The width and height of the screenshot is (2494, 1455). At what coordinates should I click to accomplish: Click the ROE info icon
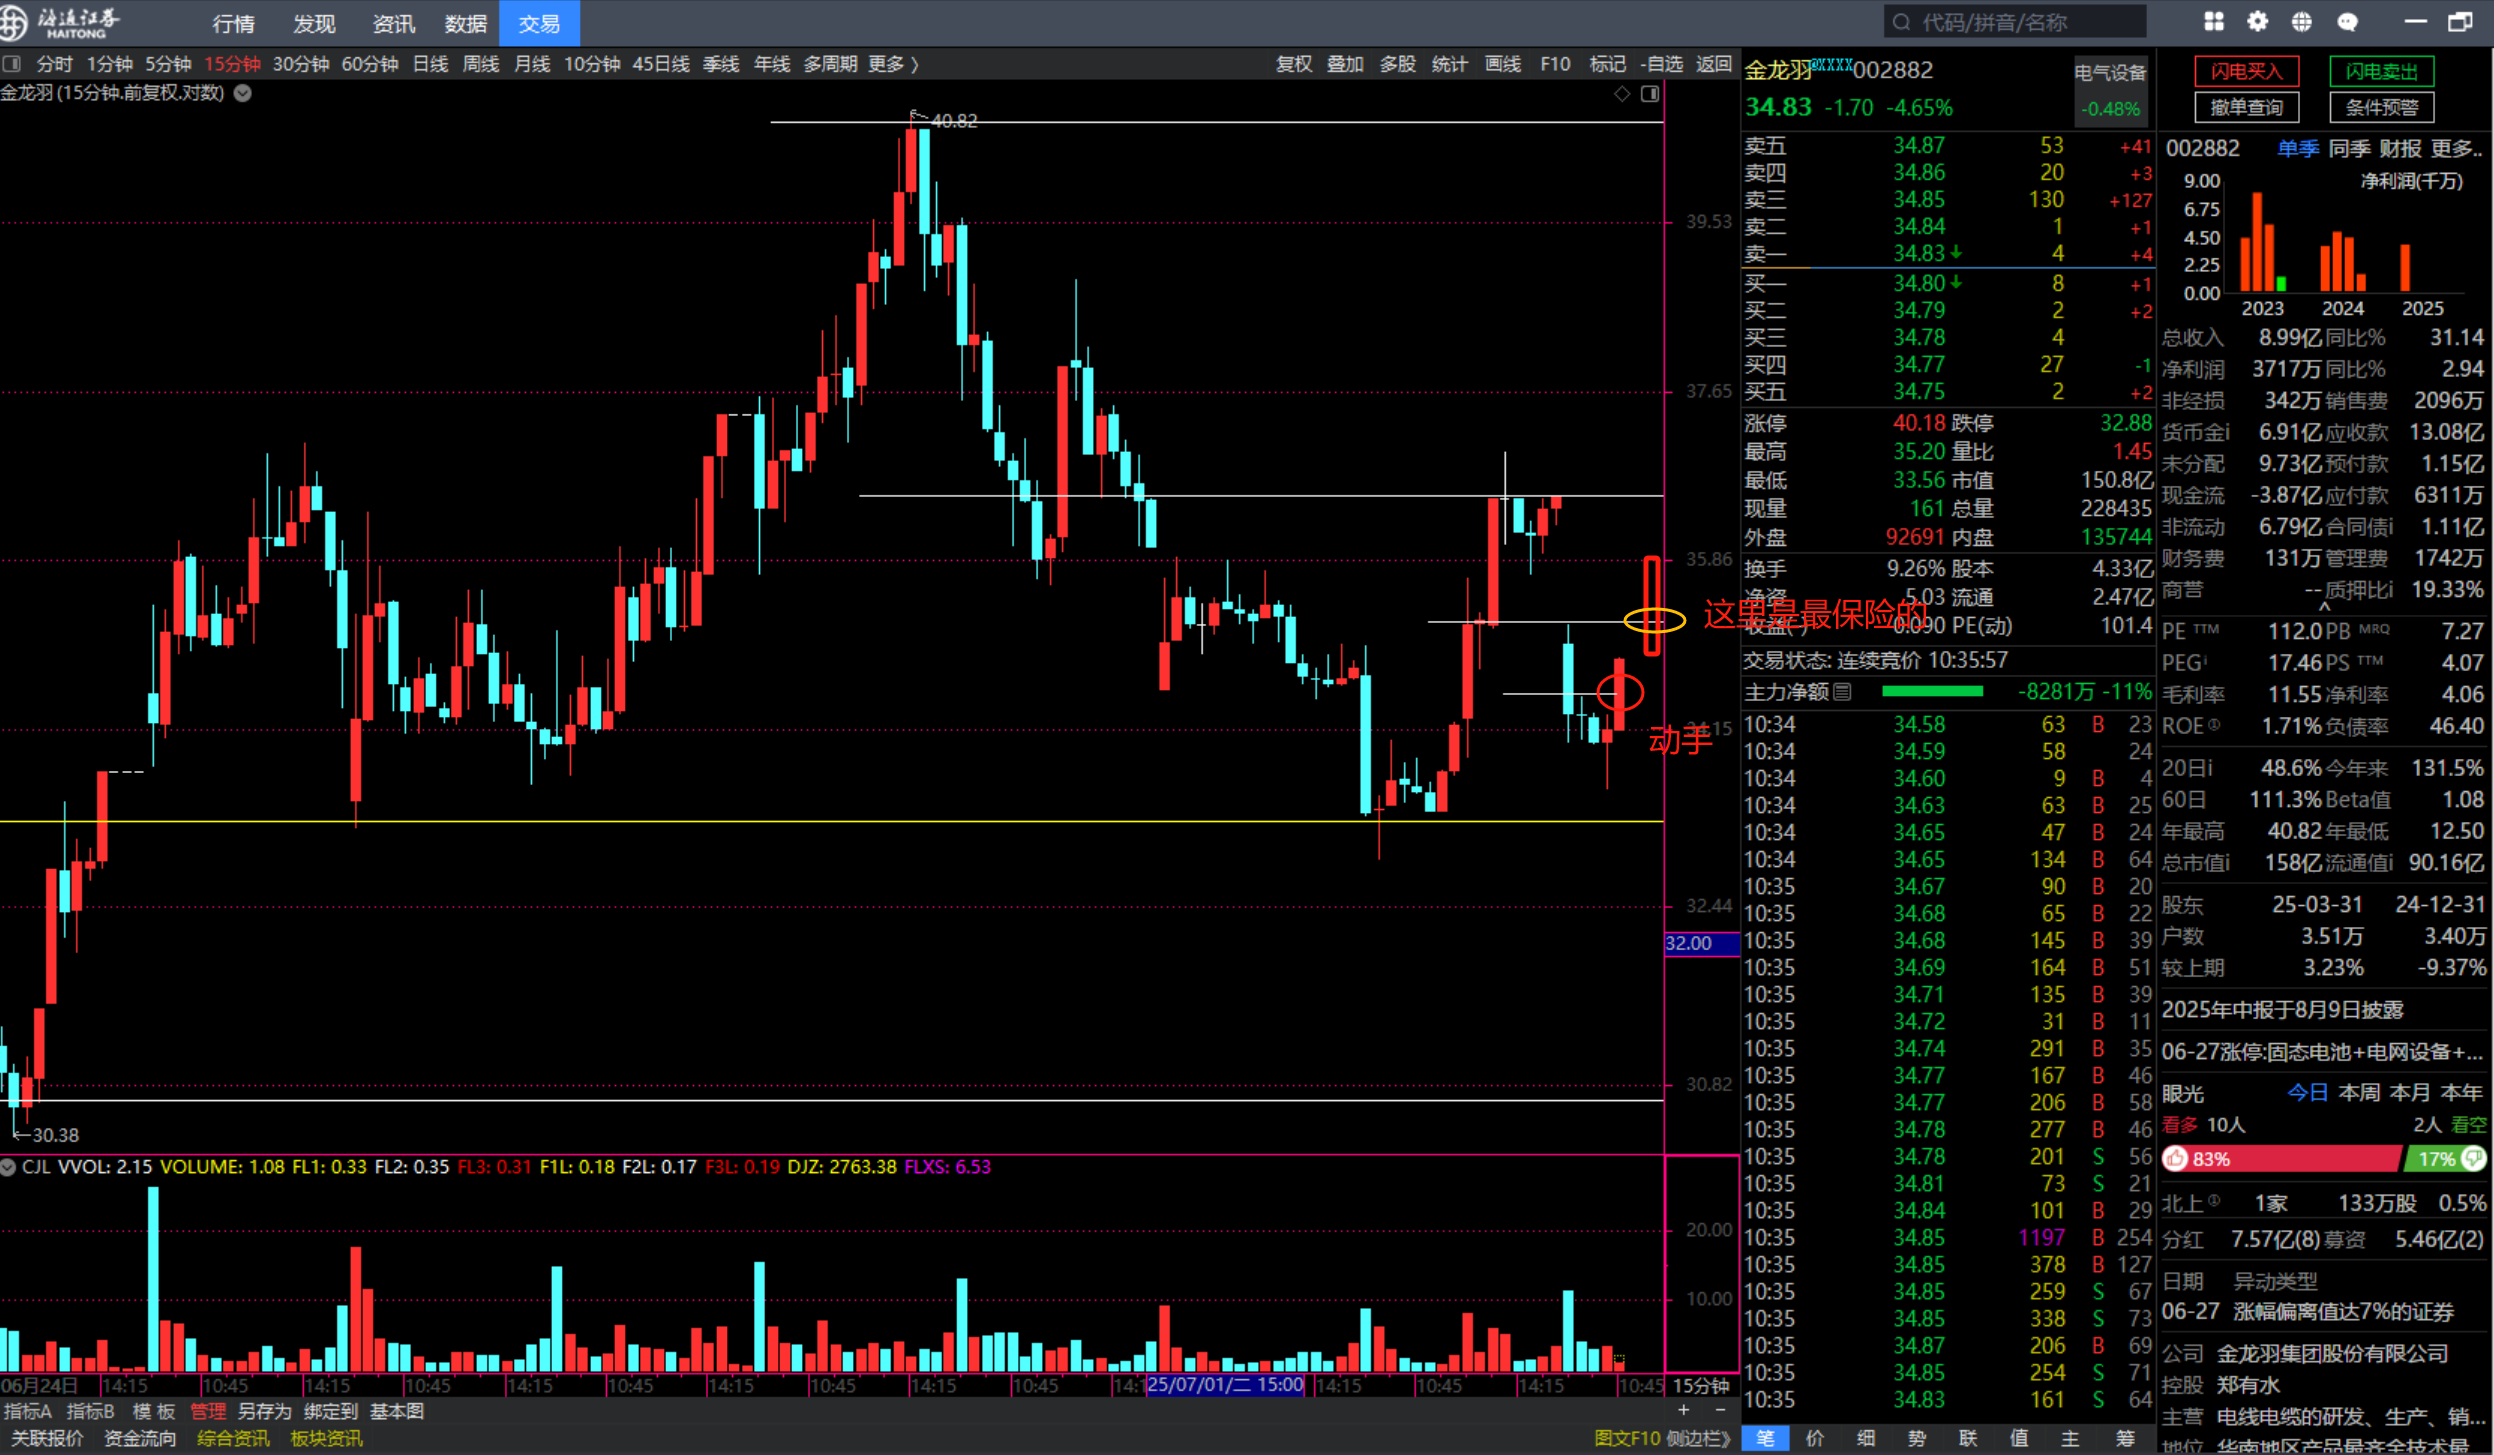click(2214, 724)
